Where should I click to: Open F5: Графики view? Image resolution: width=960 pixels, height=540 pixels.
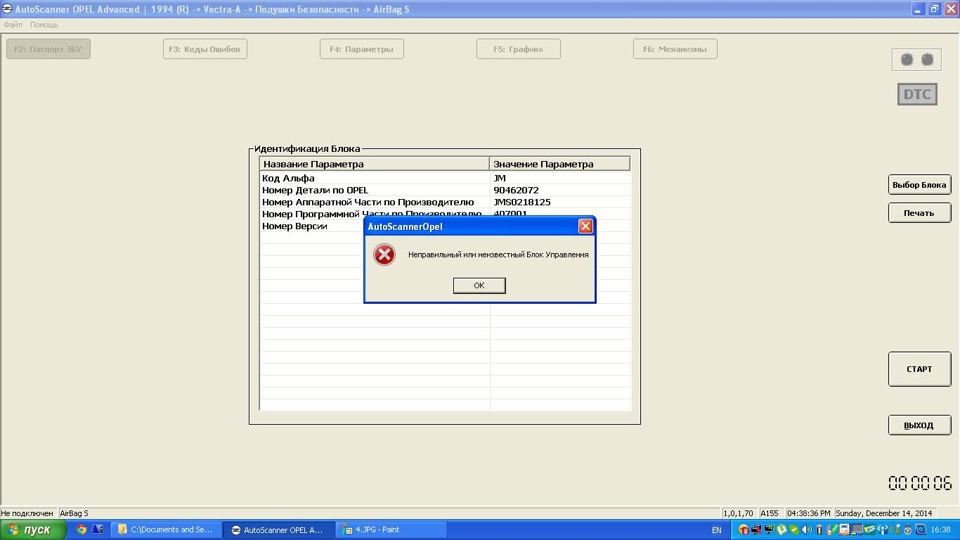[519, 49]
